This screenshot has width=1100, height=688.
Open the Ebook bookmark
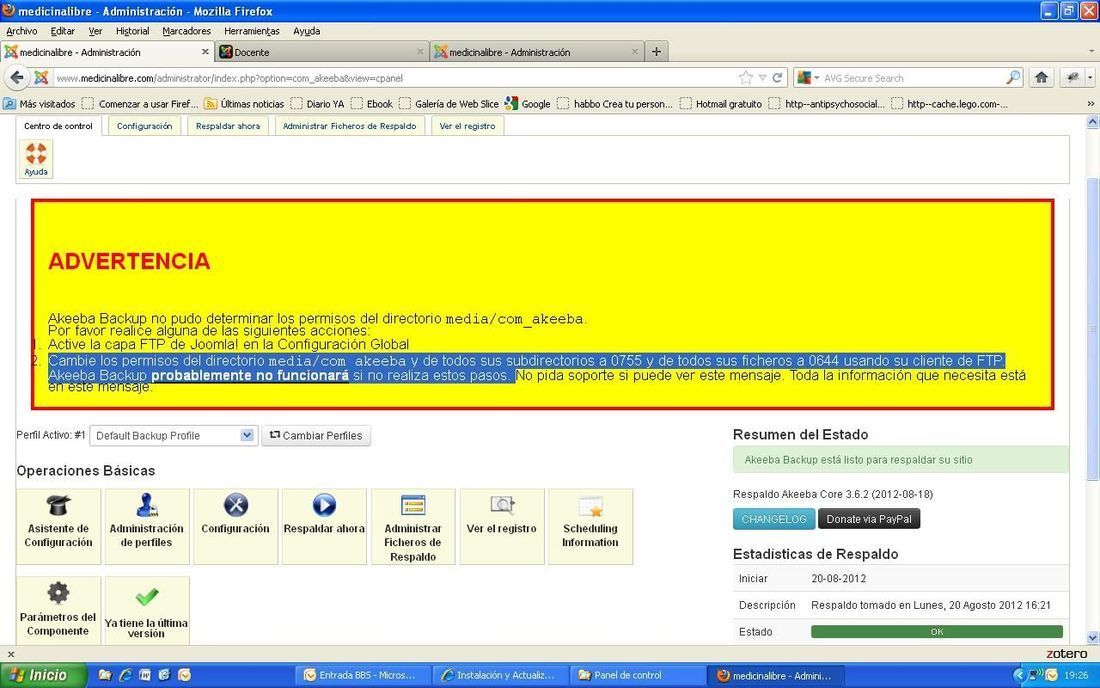(372, 104)
